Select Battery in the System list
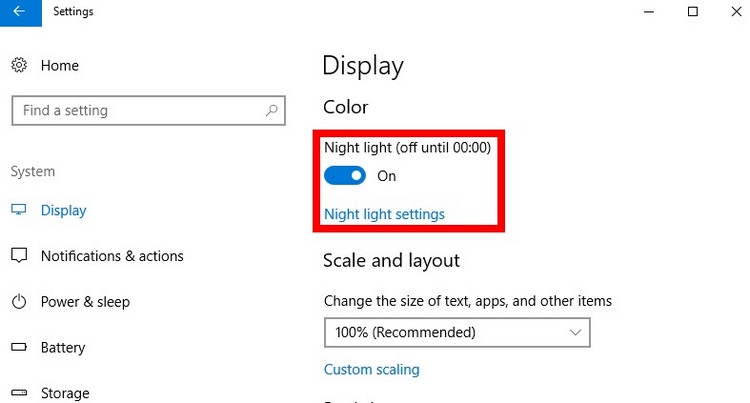 tap(63, 348)
